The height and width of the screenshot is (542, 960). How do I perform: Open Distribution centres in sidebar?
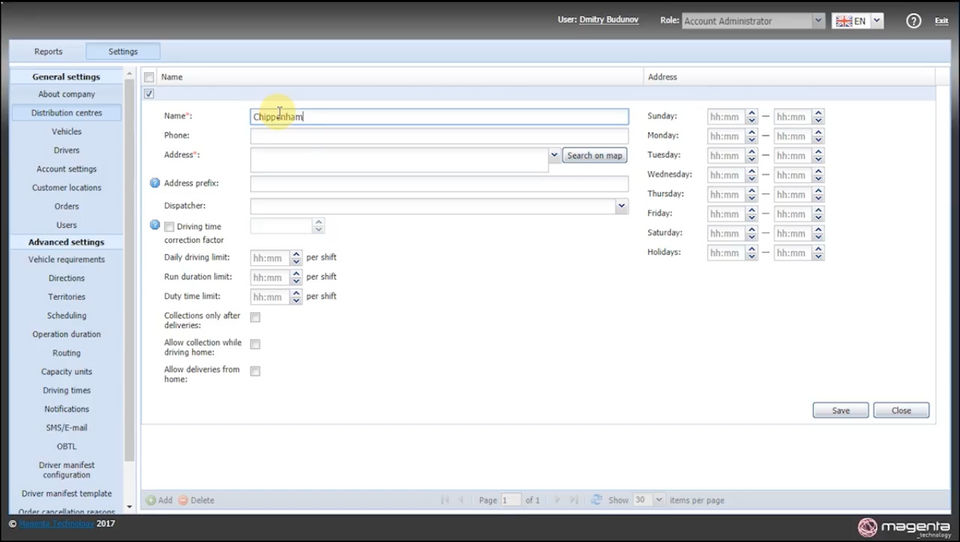67,113
